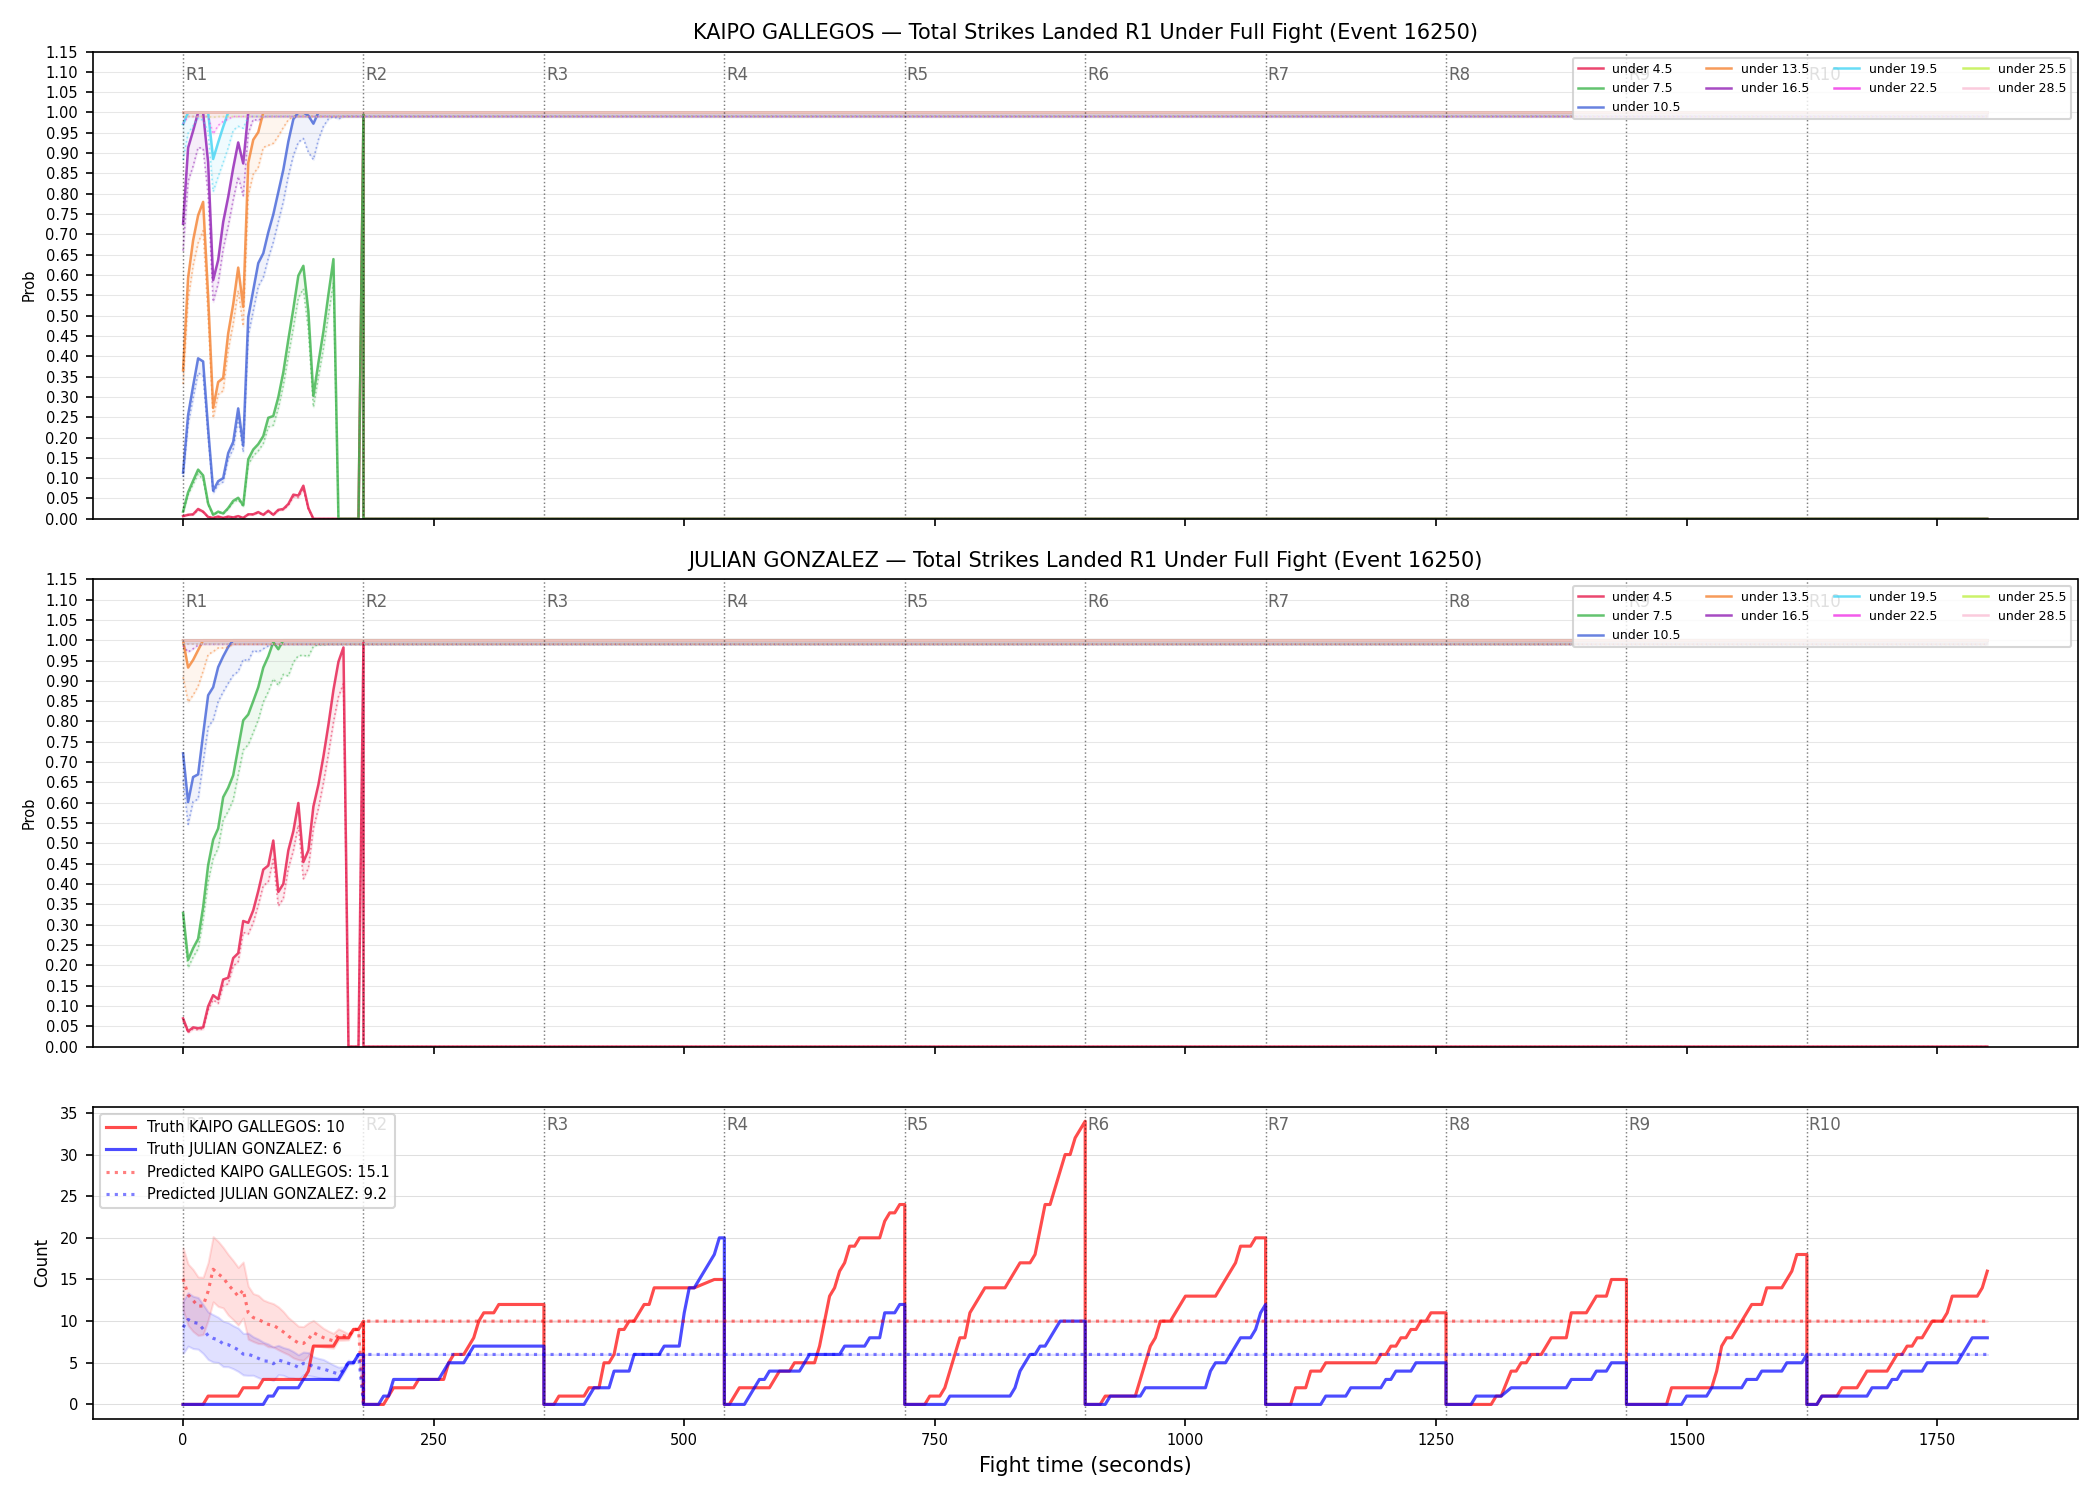Click the '0.50' tick on Kaipo Gallegos chart
Screen dimensions: 2100x1500
[x=62, y=316]
